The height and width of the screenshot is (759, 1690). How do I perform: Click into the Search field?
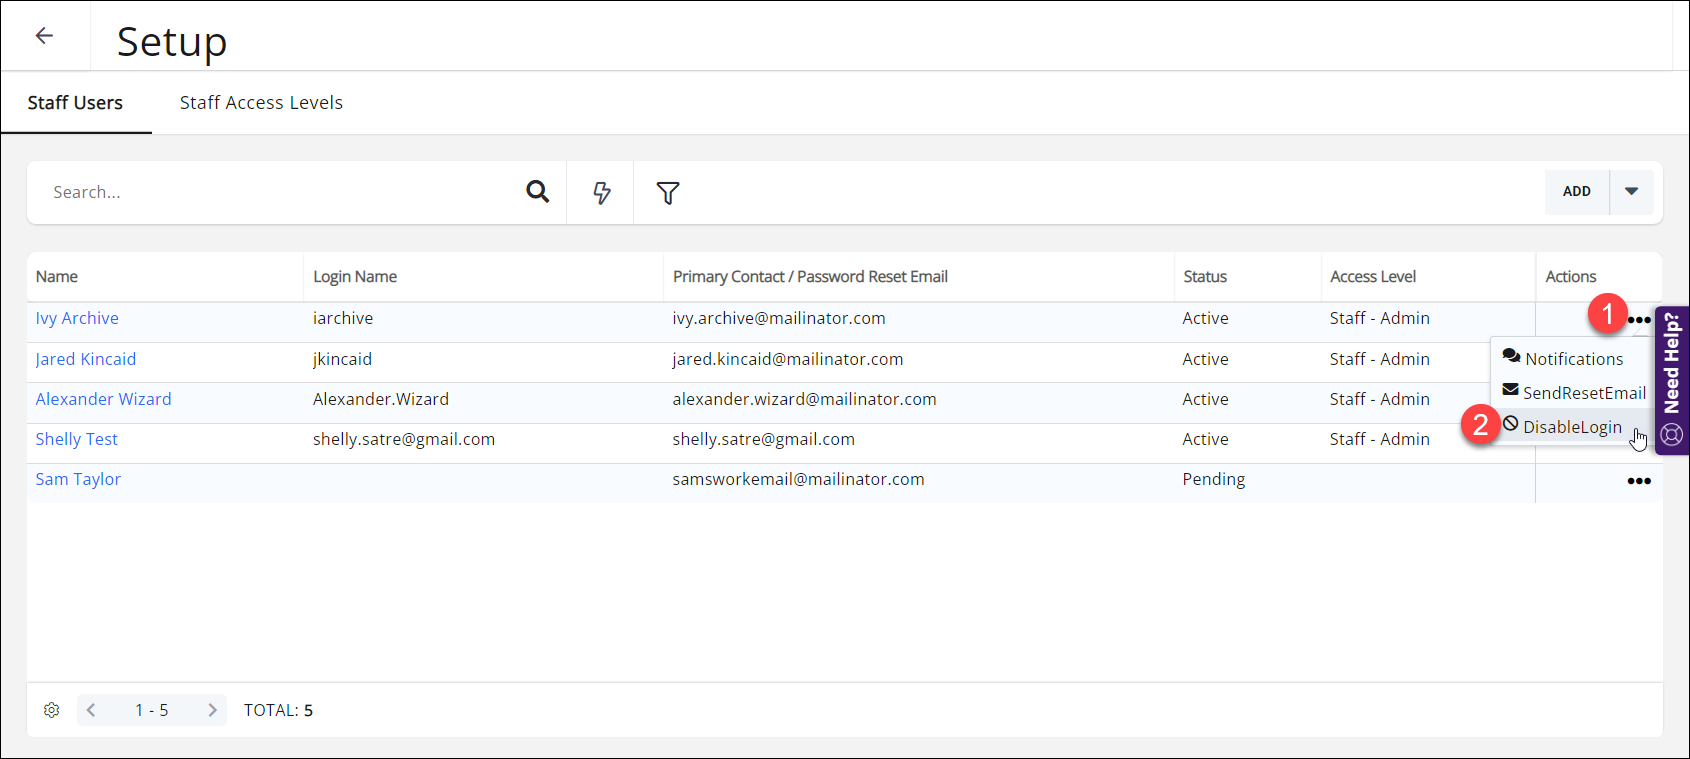(x=280, y=192)
